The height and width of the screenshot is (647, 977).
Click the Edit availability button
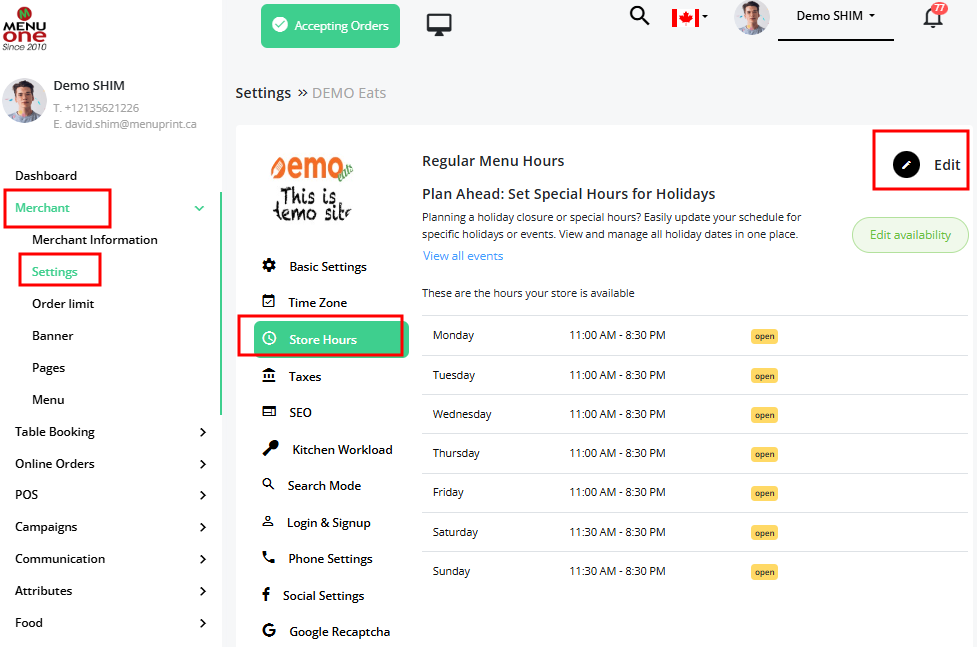coord(909,235)
